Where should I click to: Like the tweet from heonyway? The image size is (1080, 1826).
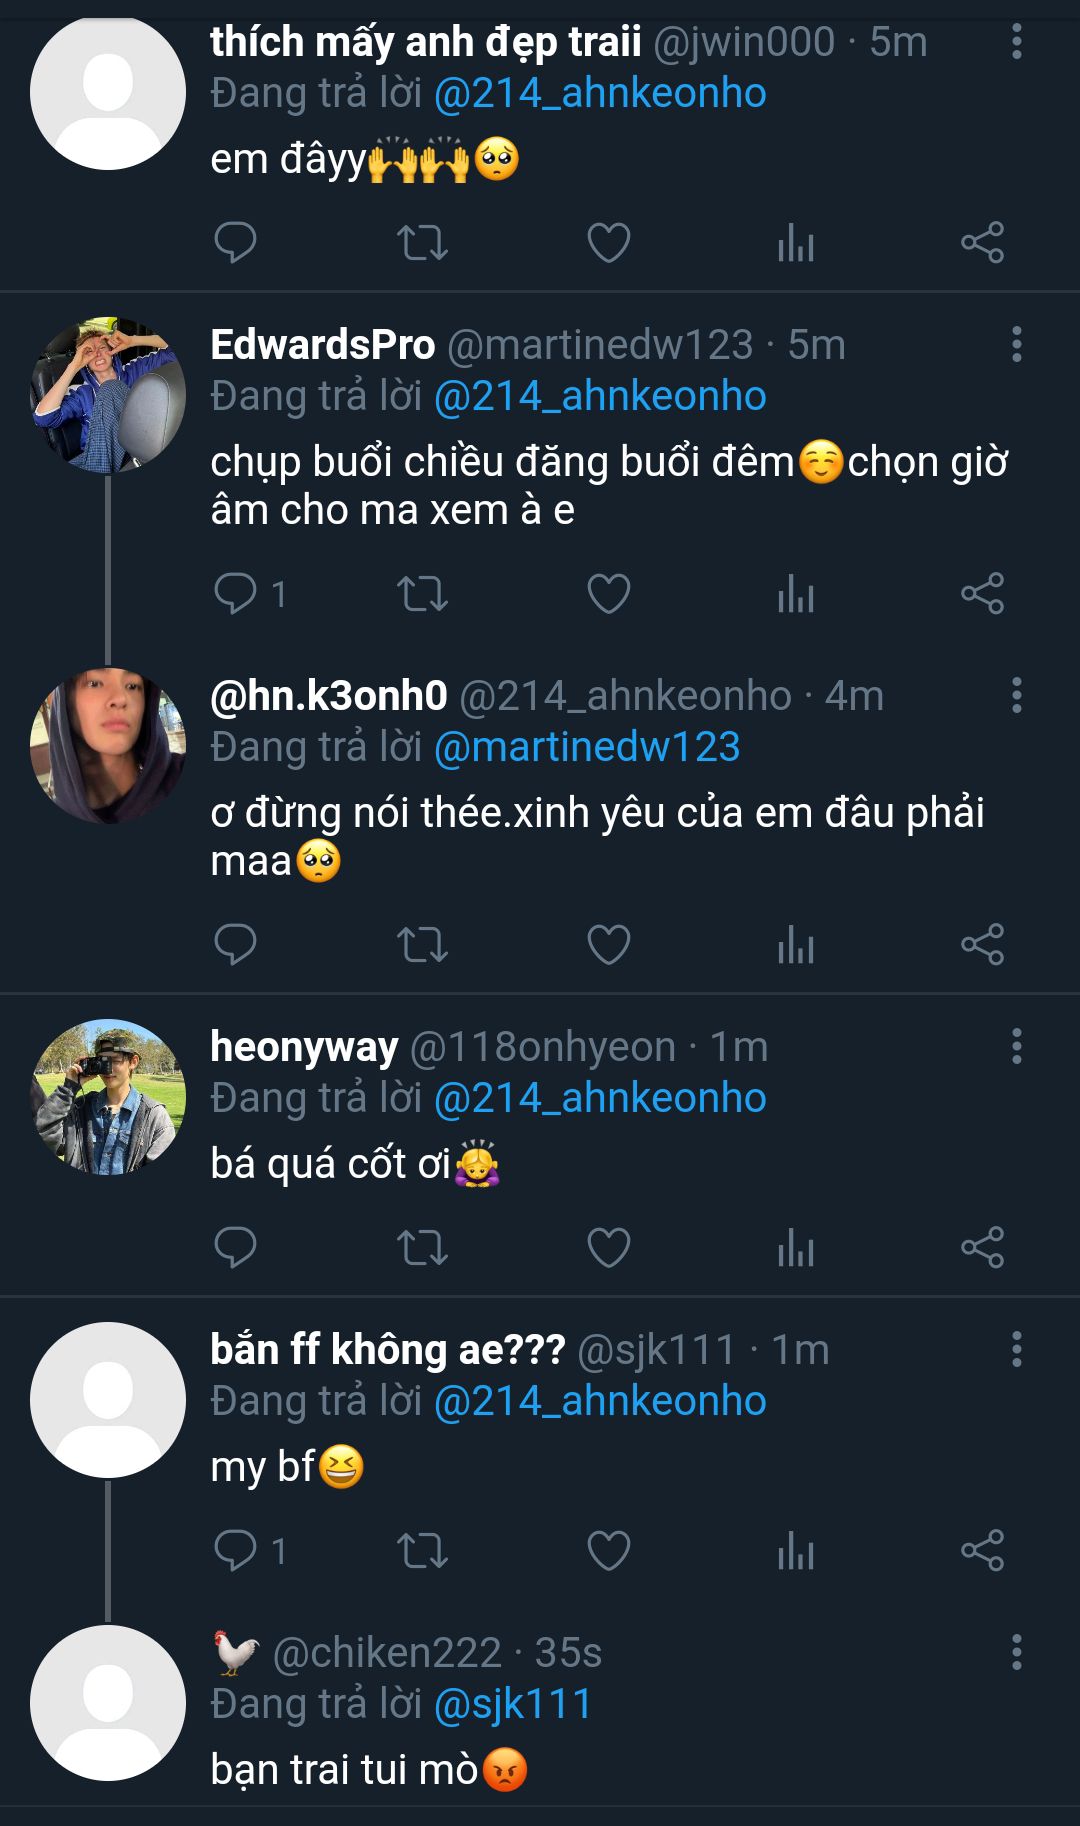pyautogui.click(x=608, y=1248)
